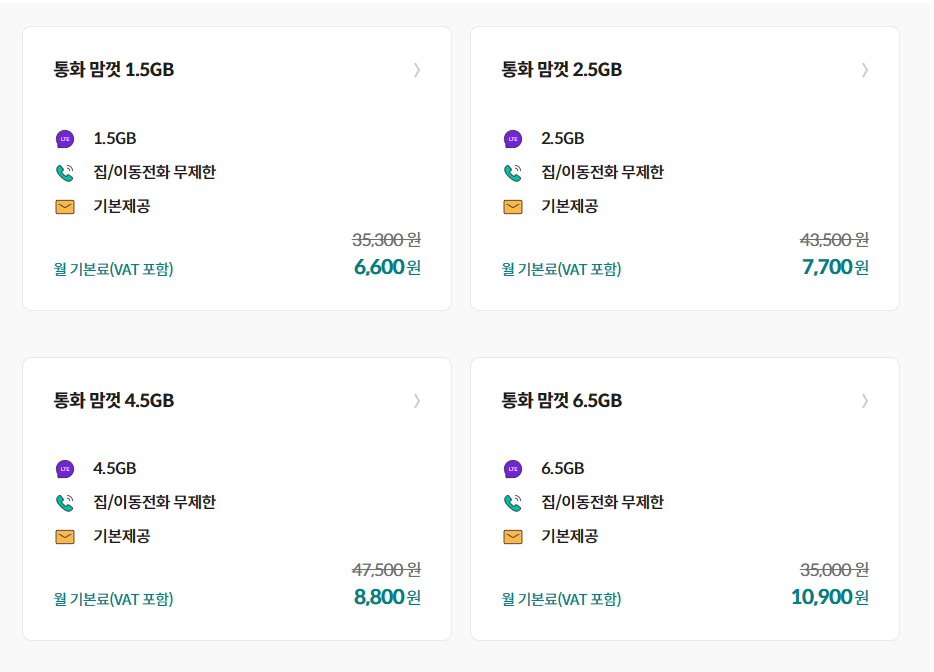Screen dimensions: 934x672
Task: Click the phone call icon in 4.5GB plan
Action: [65, 503]
